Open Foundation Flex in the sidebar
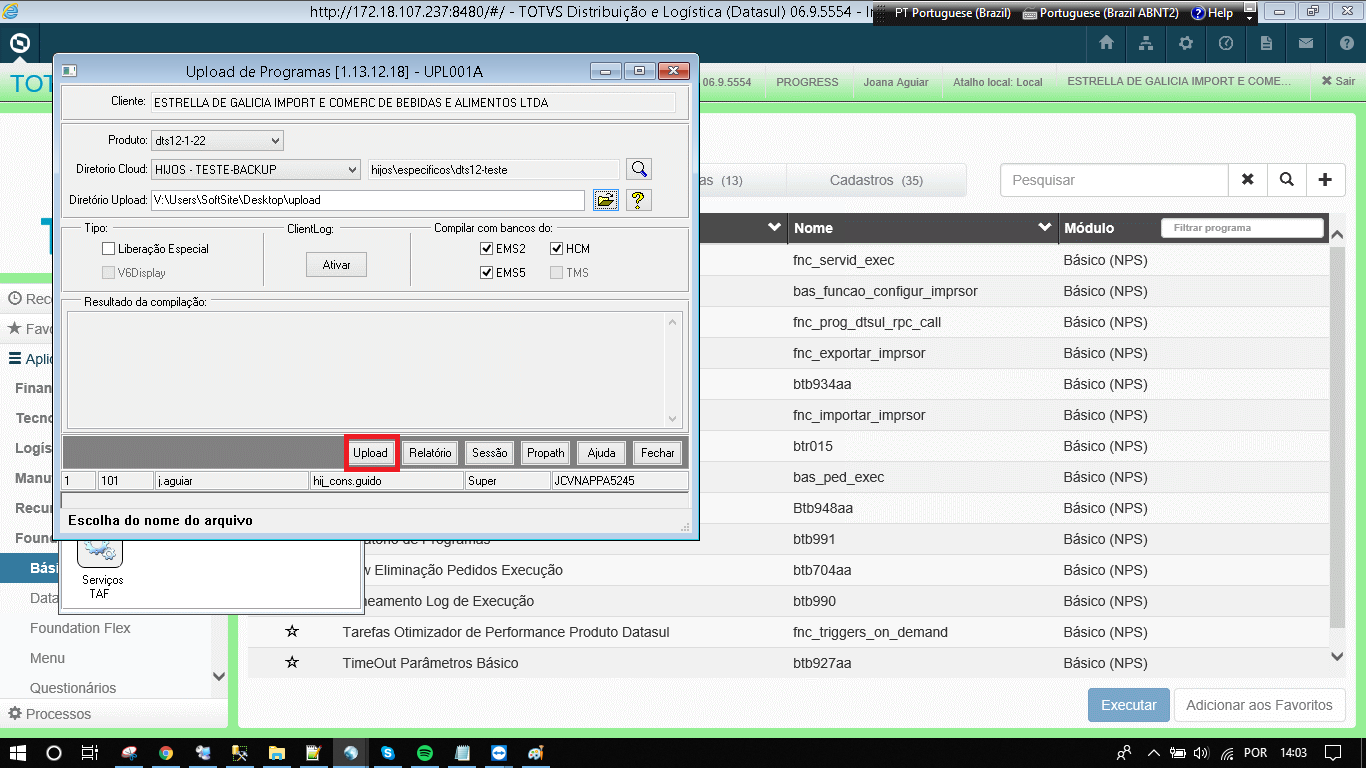1370x768 pixels. 80,628
